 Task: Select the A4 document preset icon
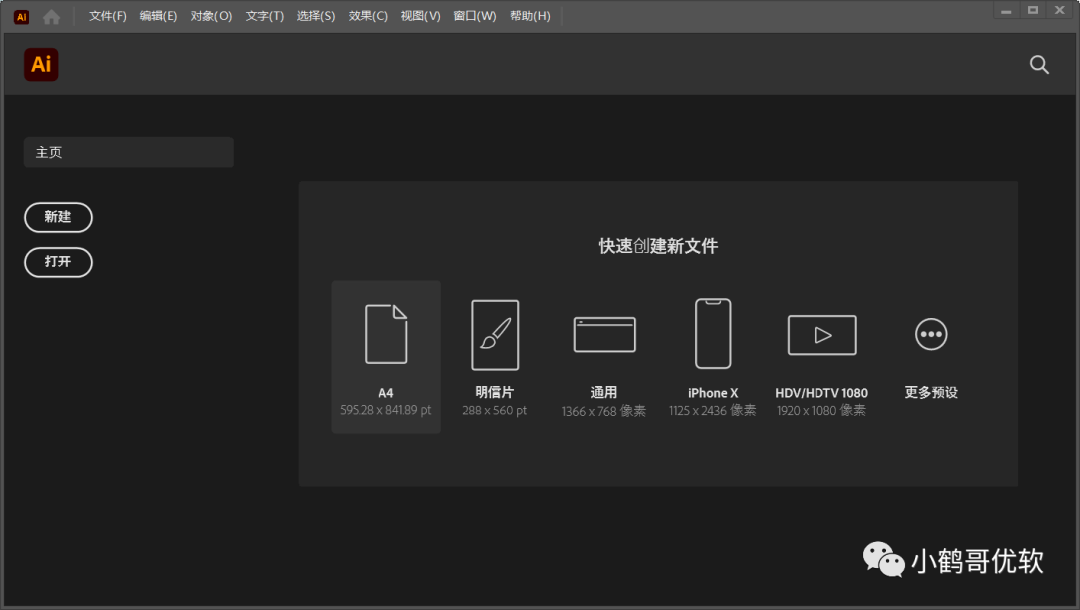(386, 332)
